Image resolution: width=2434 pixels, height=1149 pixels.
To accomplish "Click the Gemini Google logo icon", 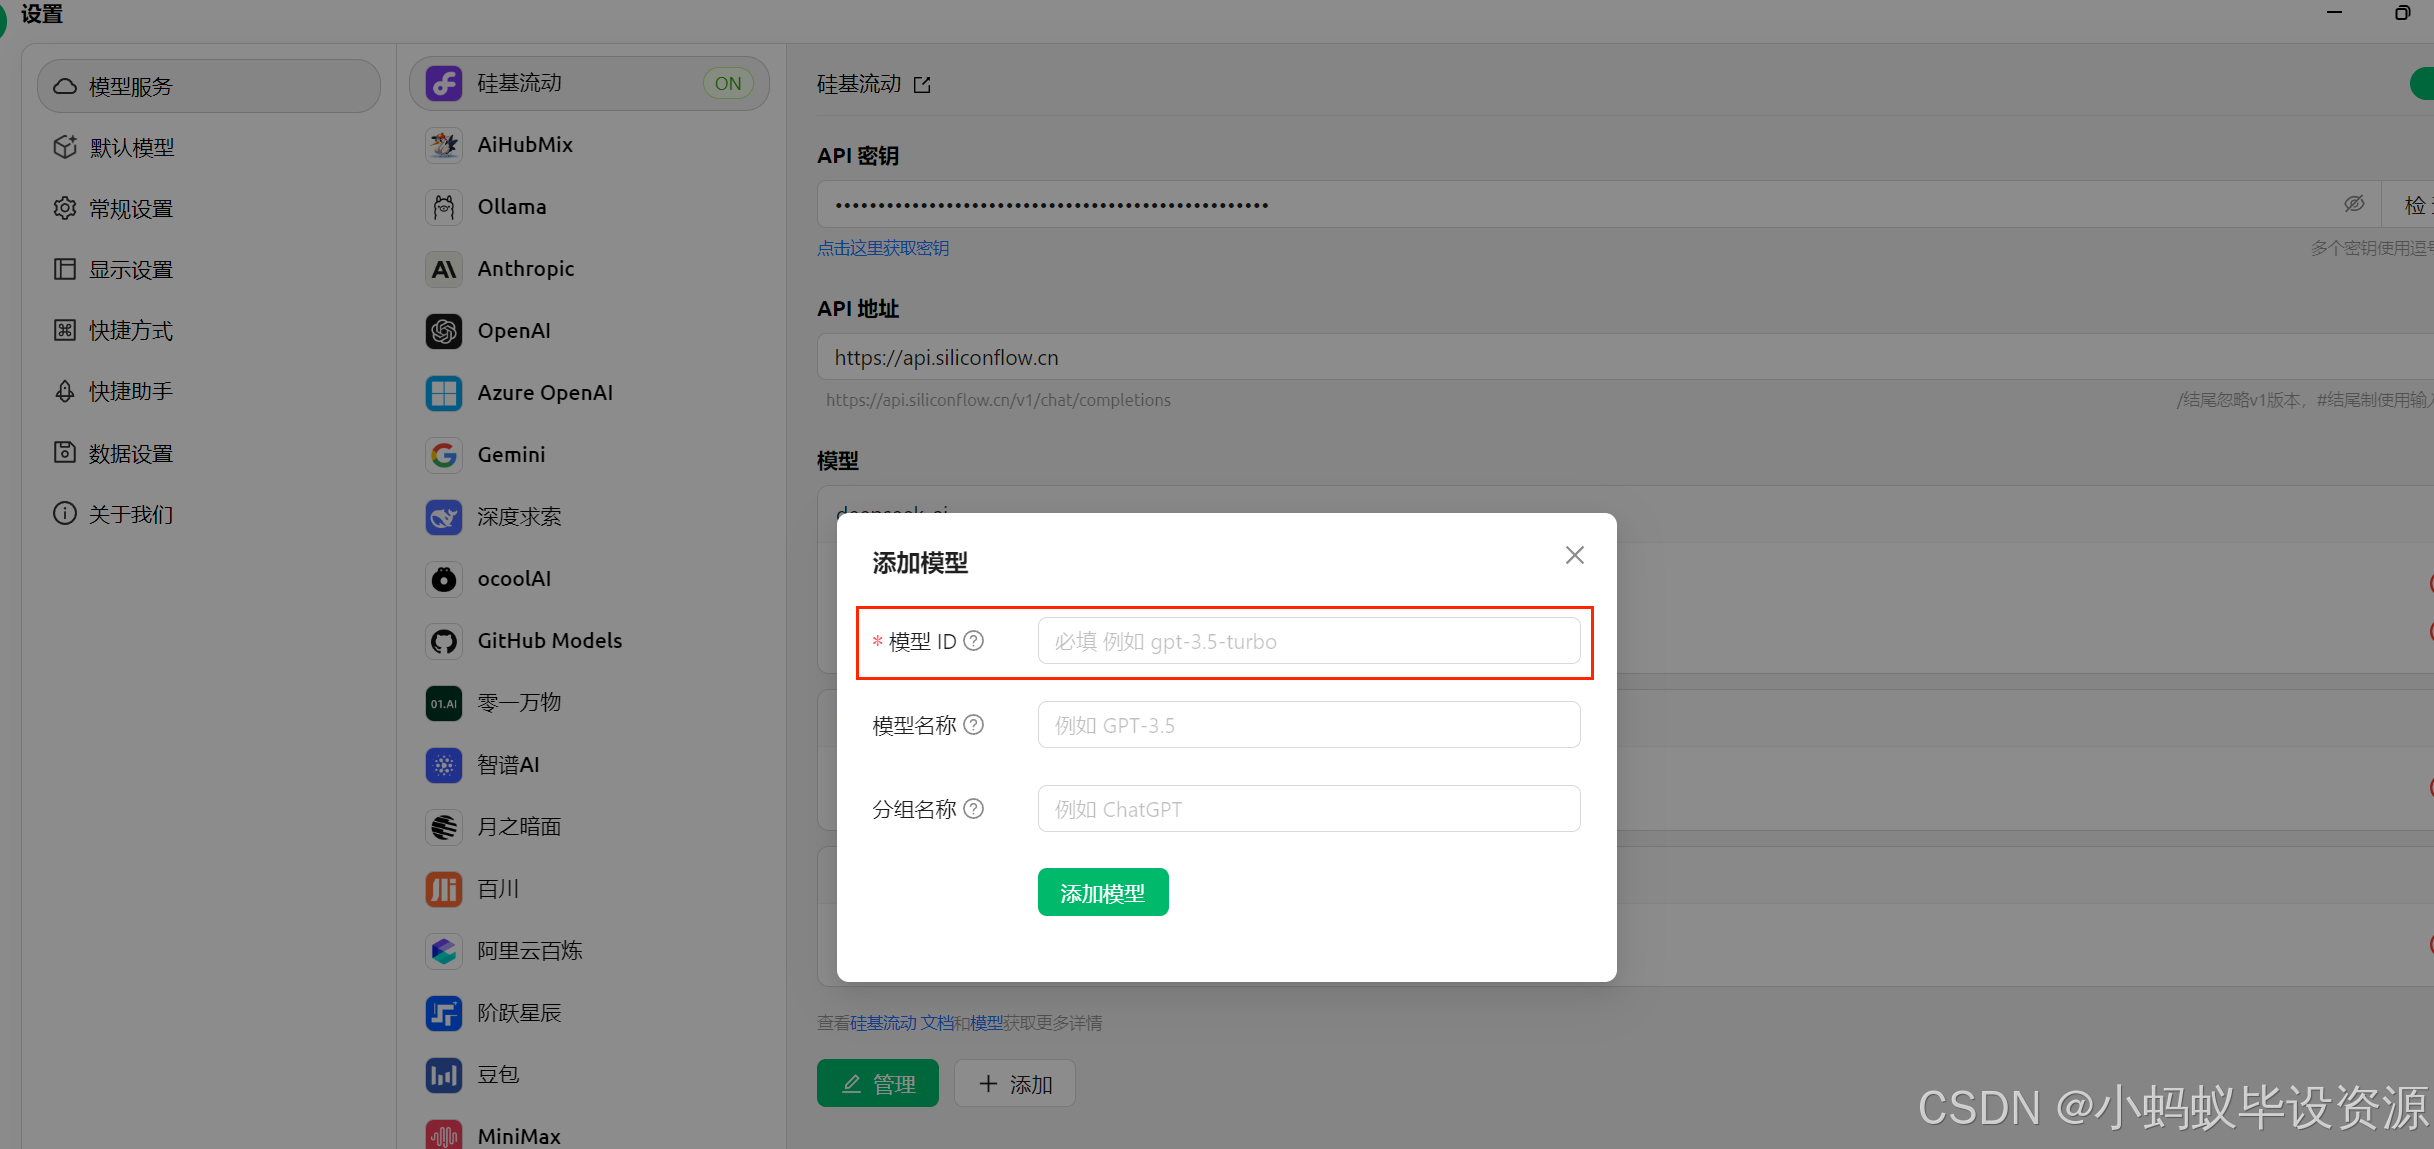I will [x=444, y=455].
